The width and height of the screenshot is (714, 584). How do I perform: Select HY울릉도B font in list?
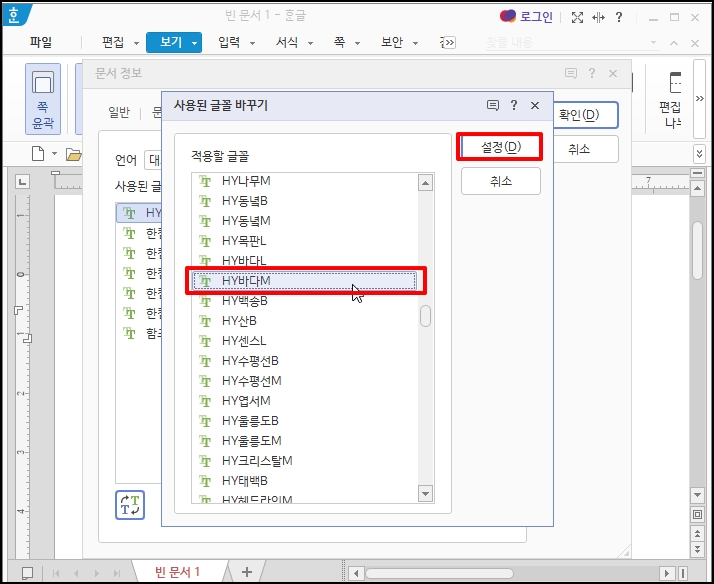304,421
